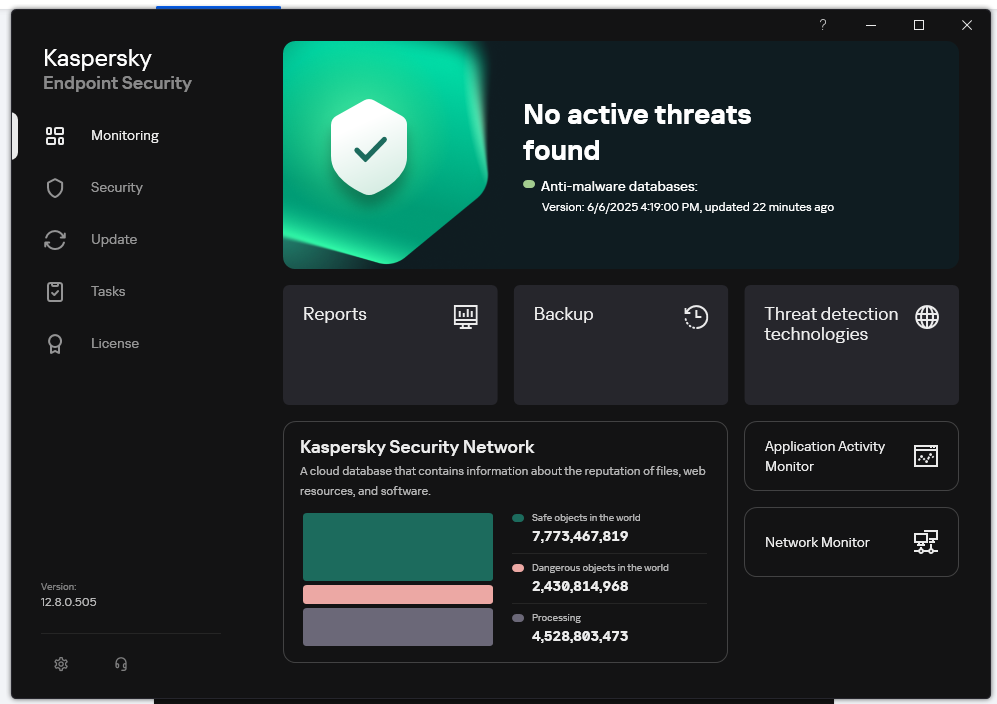Open Application Activity Monitor
The image size is (997, 704).
click(851, 456)
